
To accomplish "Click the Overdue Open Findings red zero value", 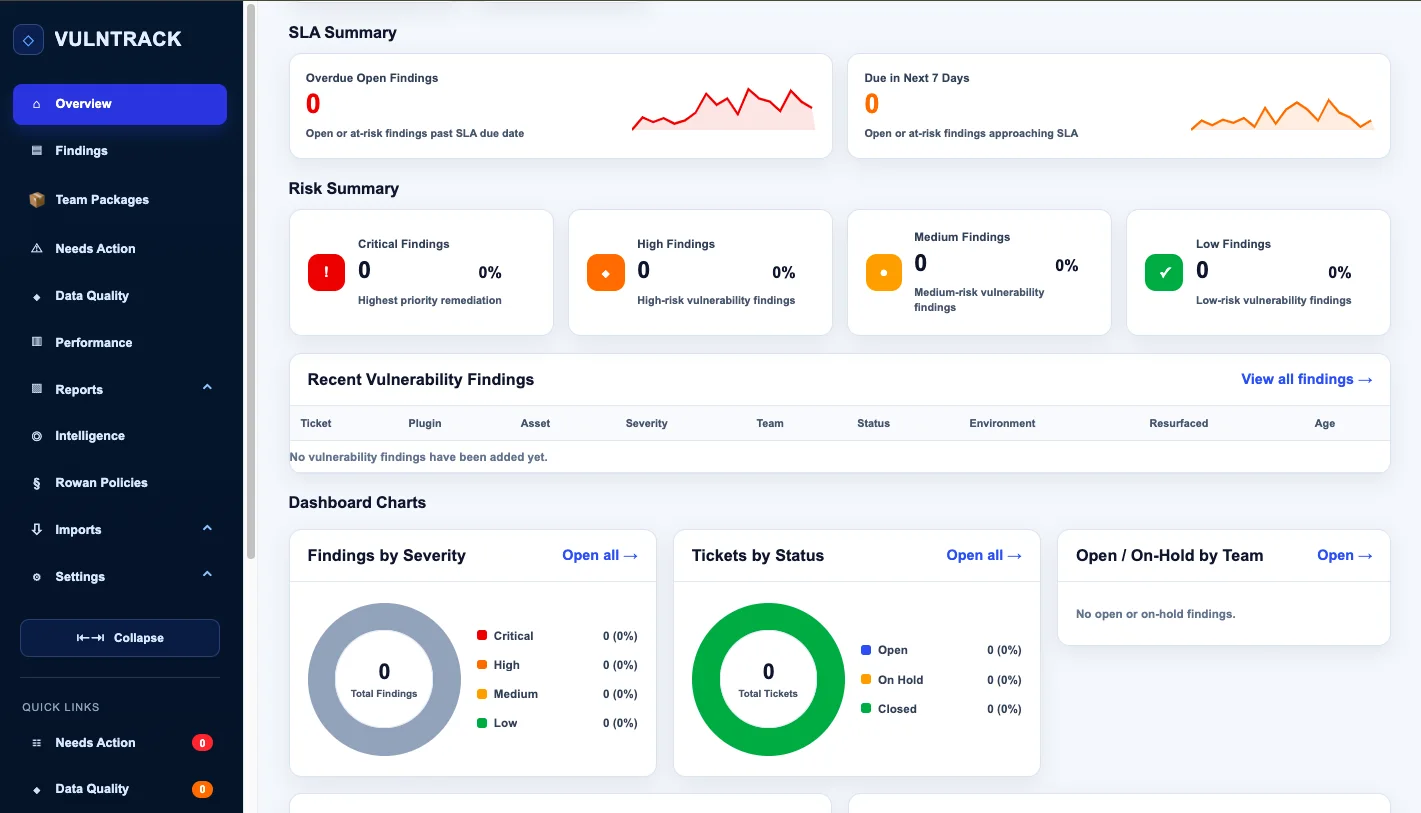I will [313, 104].
